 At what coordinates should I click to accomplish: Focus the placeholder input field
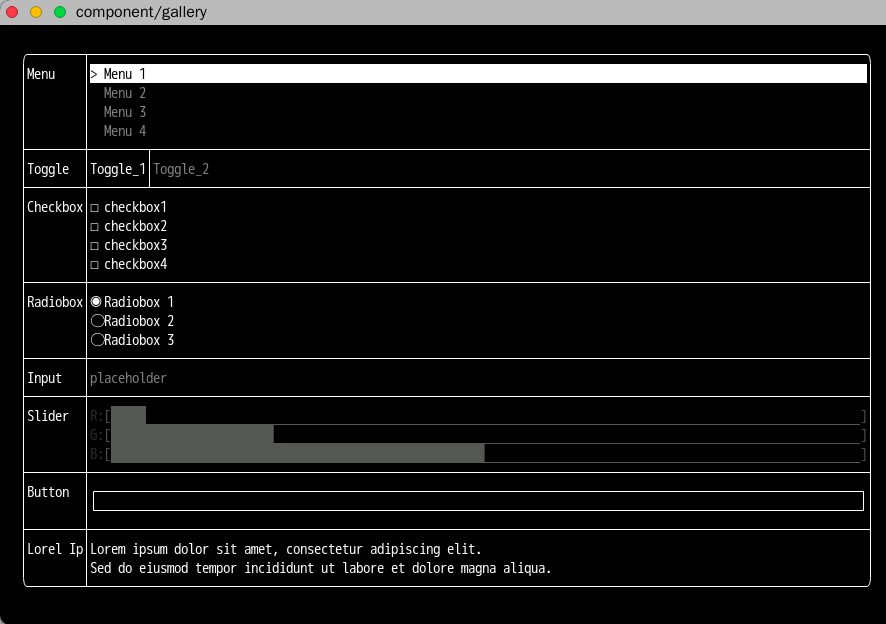(x=478, y=378)
